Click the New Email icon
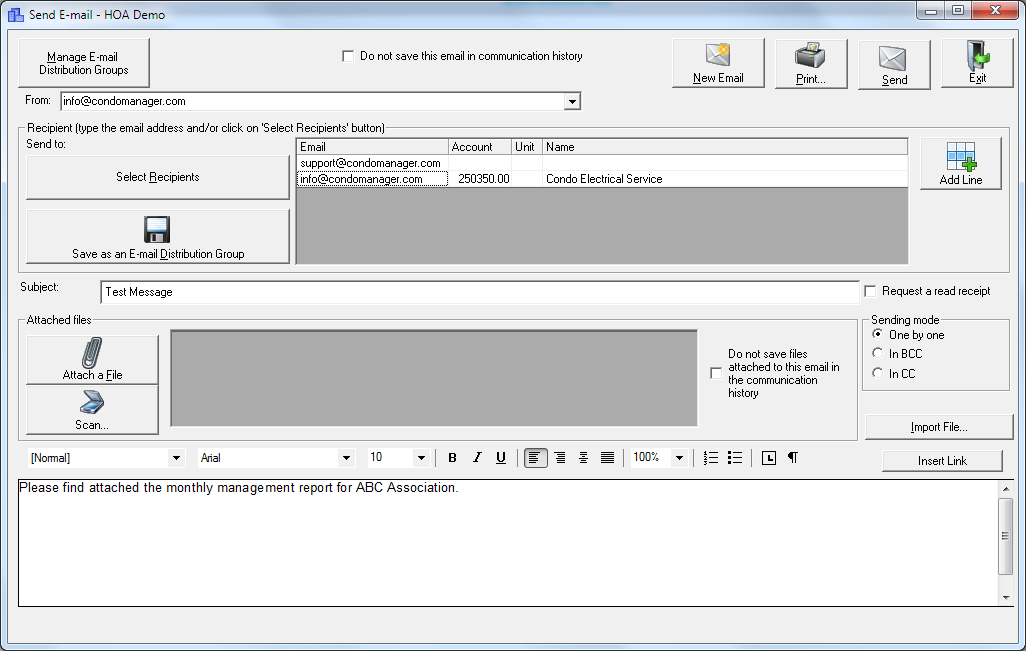1026x651 pixels. click(718, 55)
